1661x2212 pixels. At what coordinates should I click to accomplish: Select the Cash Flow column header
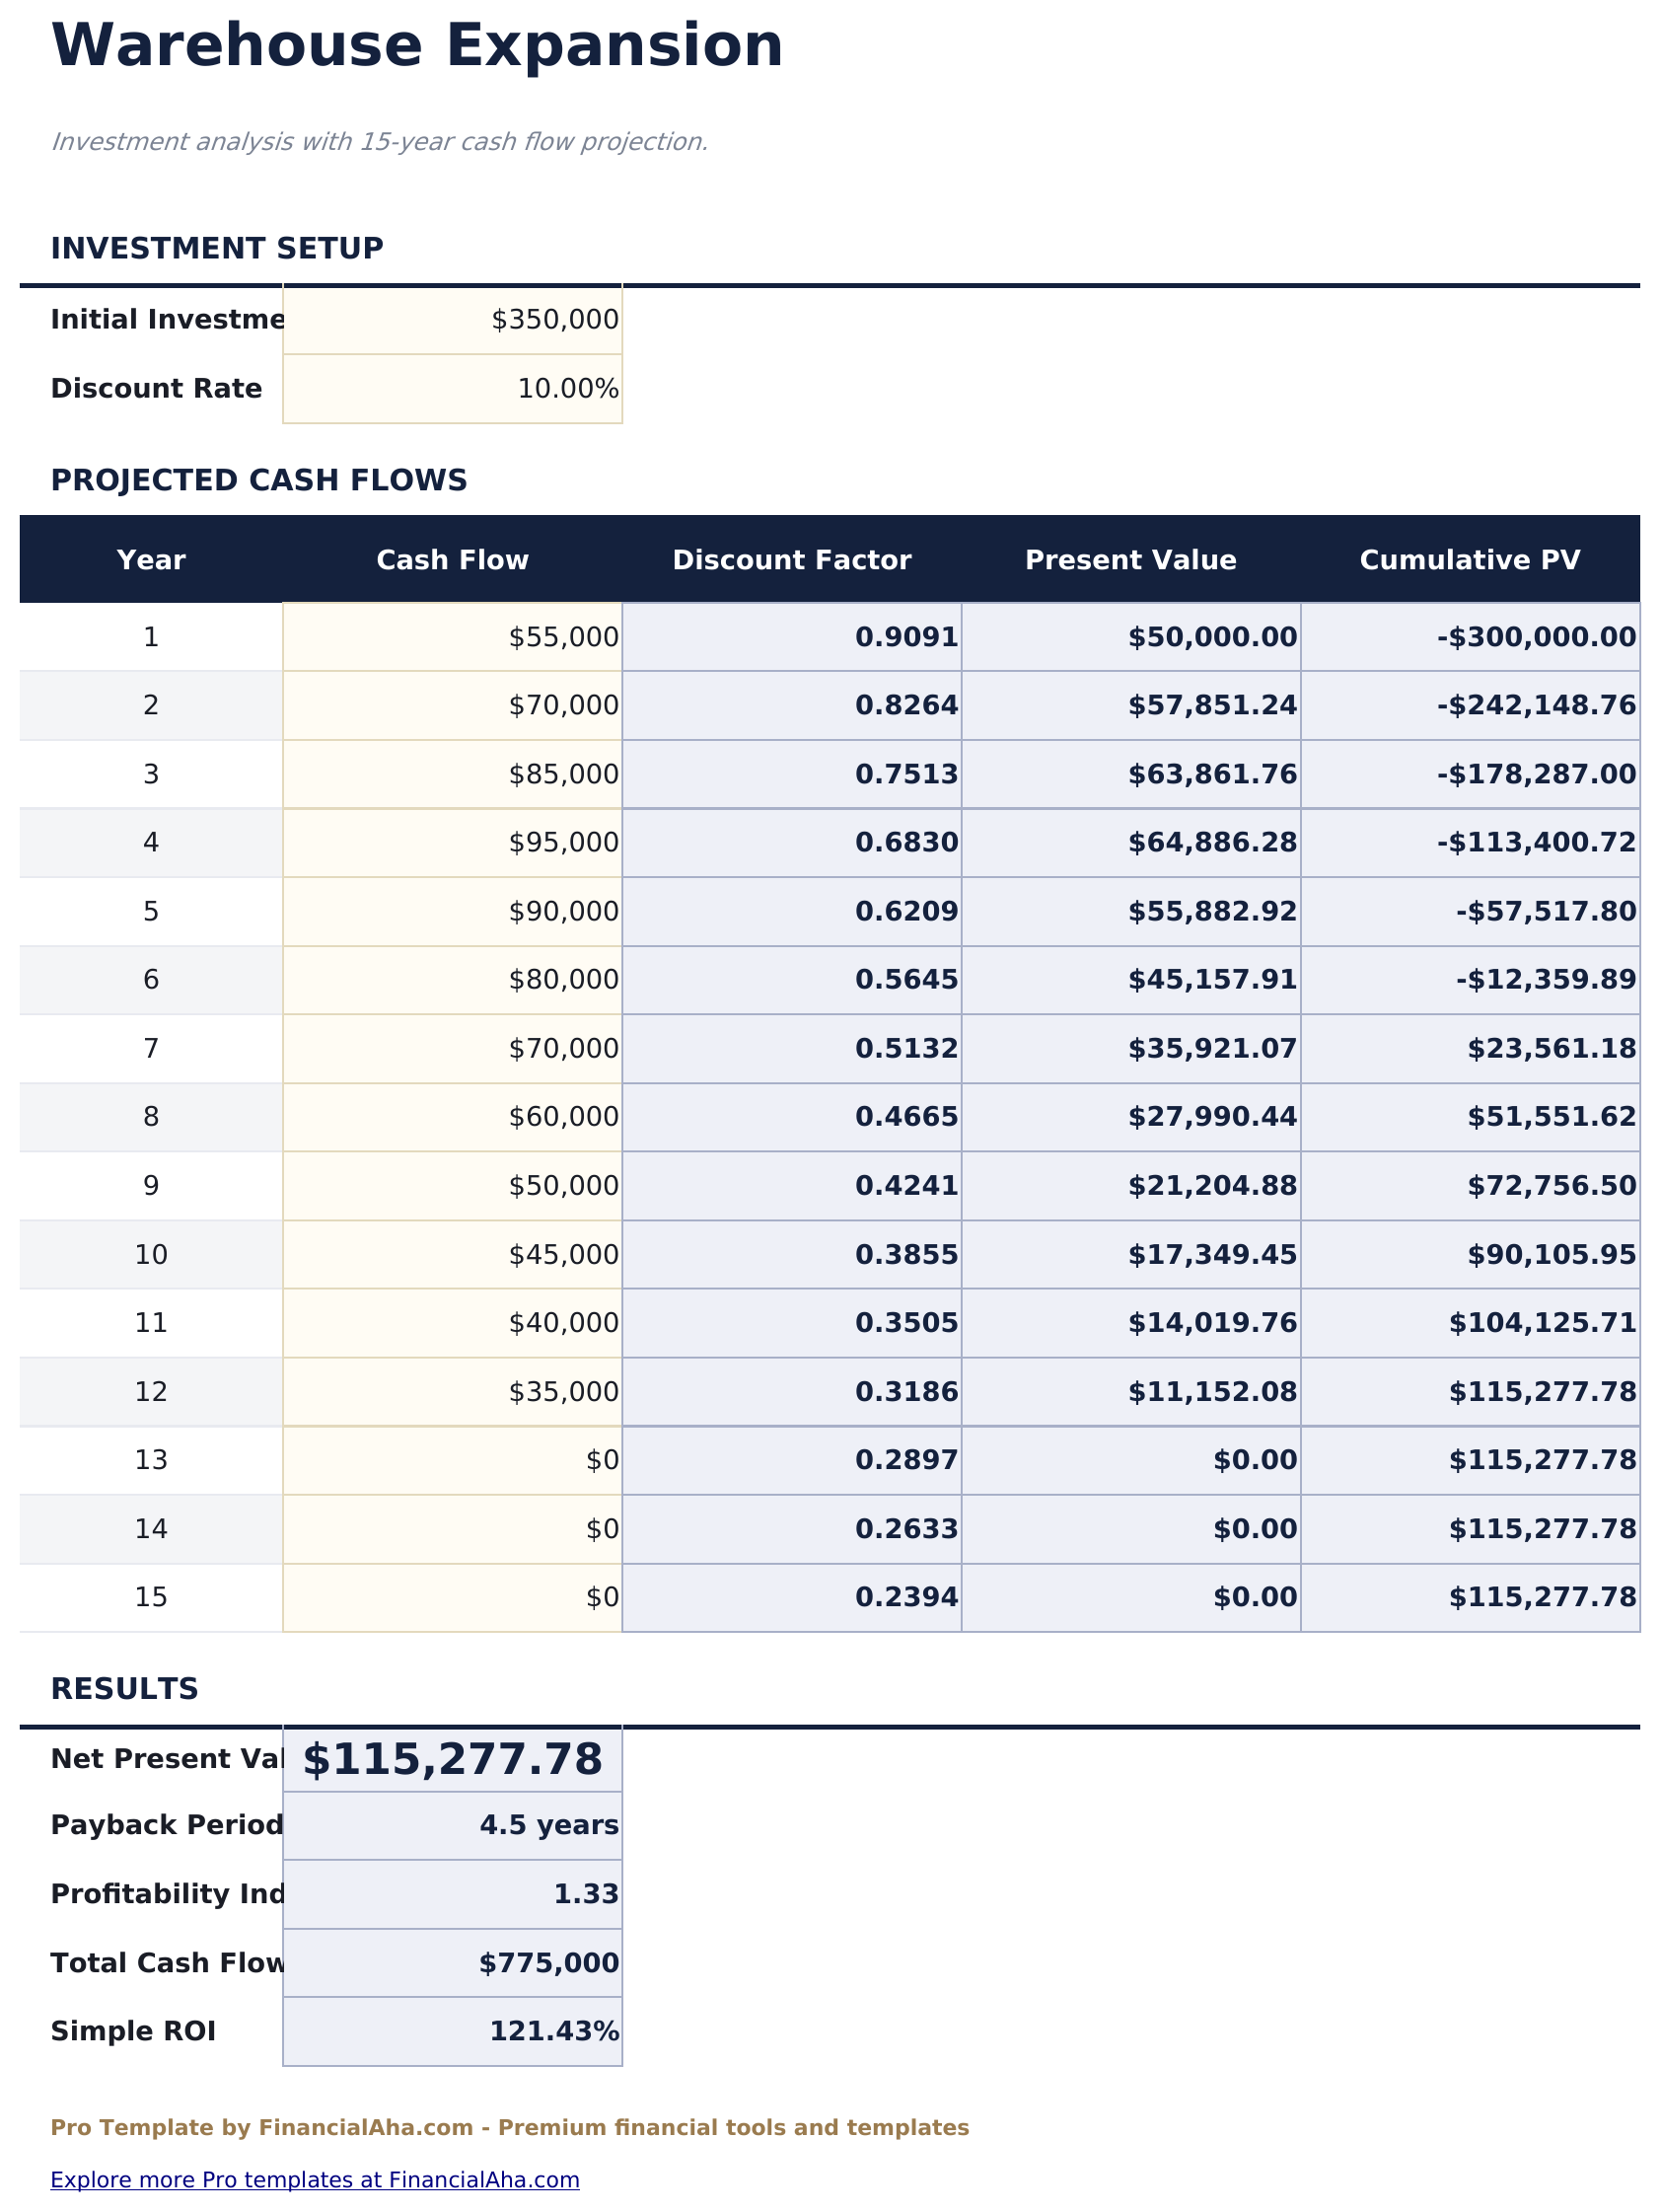pyautogui.click(x=452, y=560)
